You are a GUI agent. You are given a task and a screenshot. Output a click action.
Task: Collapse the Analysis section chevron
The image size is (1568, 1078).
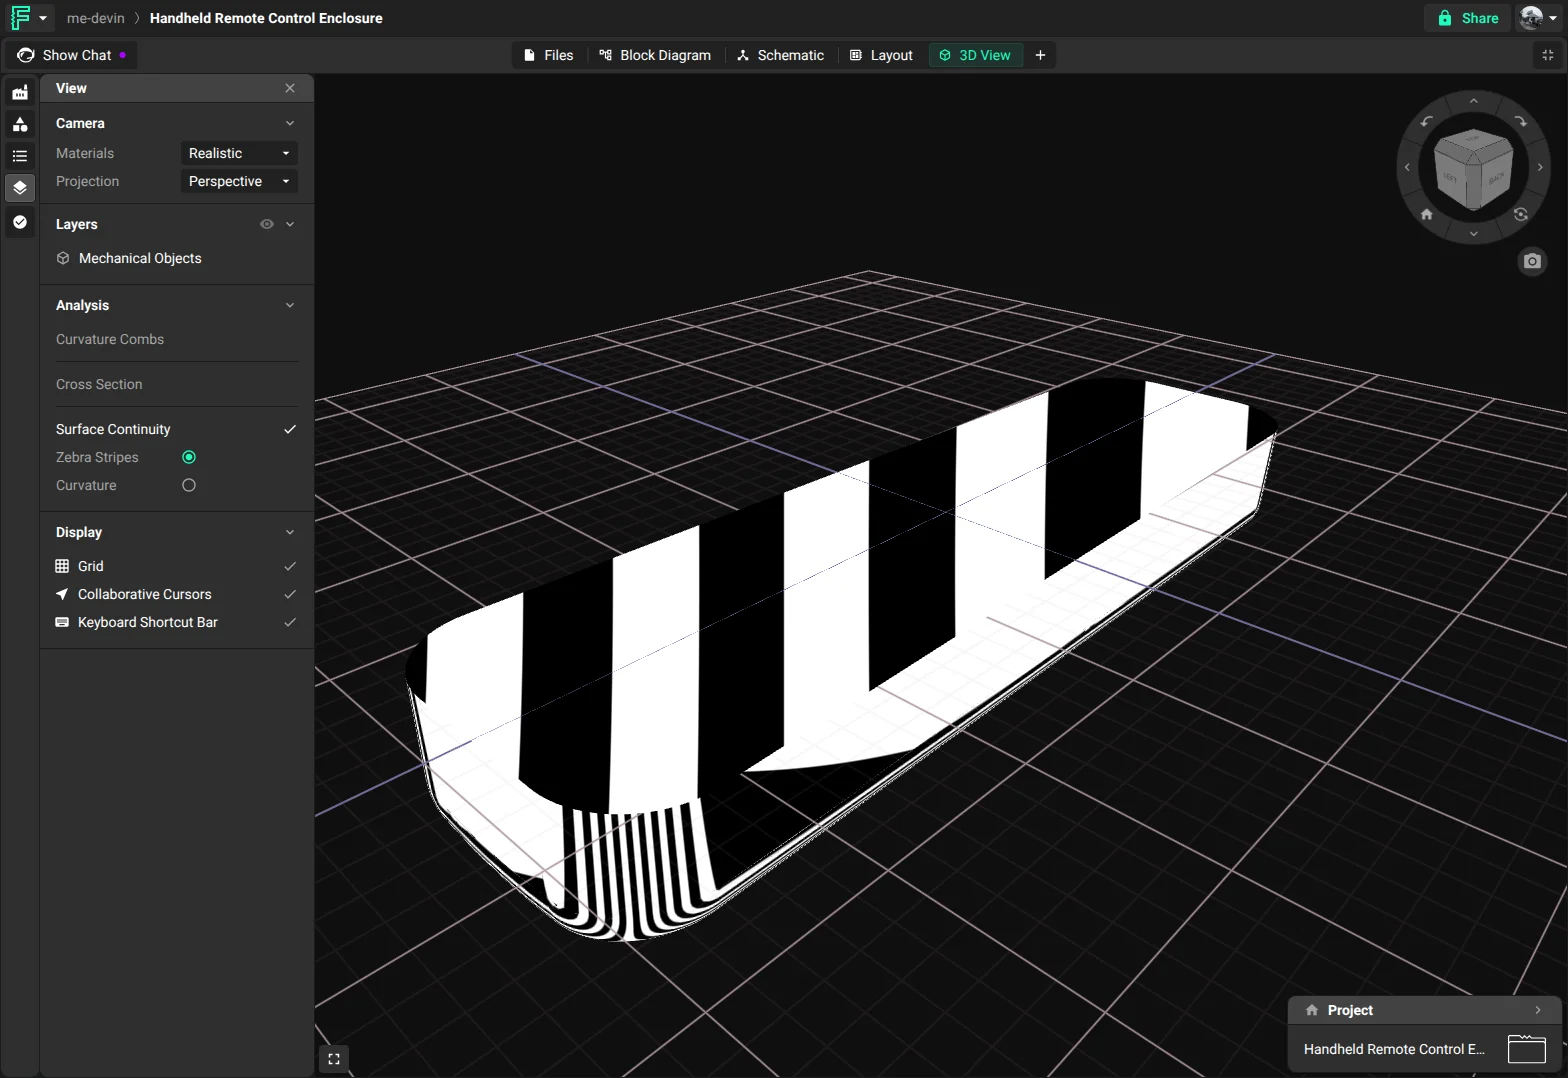coord(290,305)
